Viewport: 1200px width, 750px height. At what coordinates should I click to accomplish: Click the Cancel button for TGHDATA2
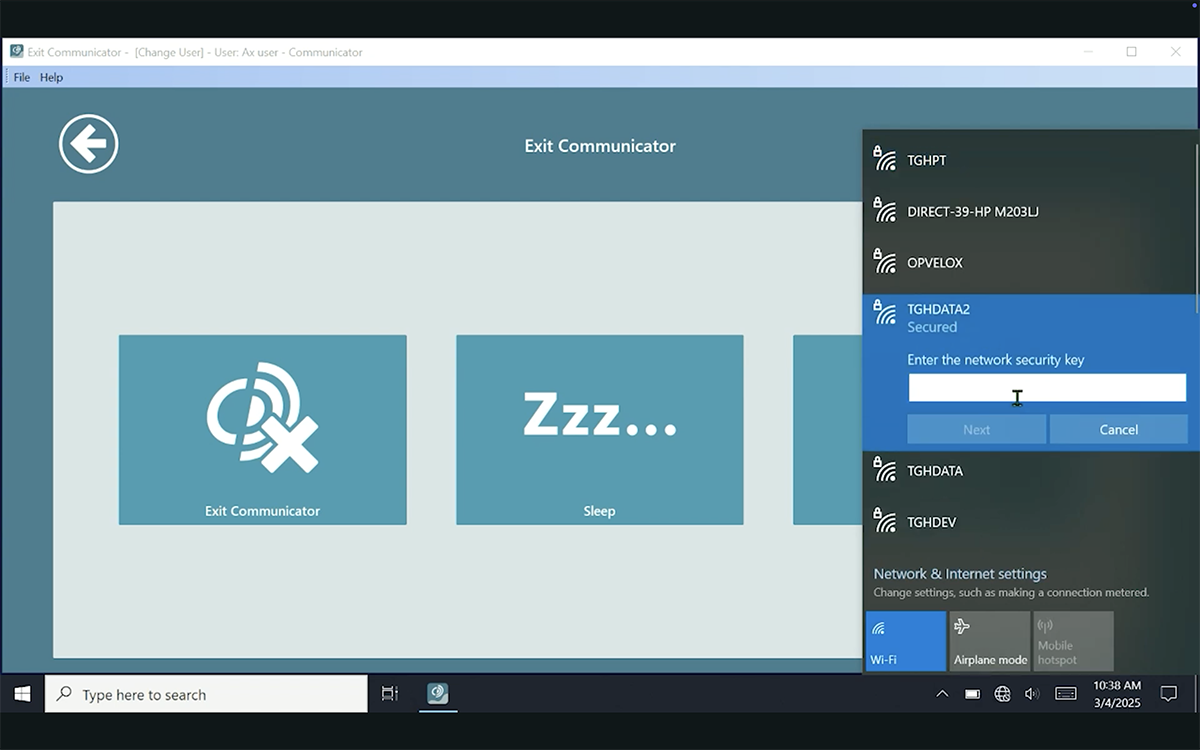tap(1118, 429)
